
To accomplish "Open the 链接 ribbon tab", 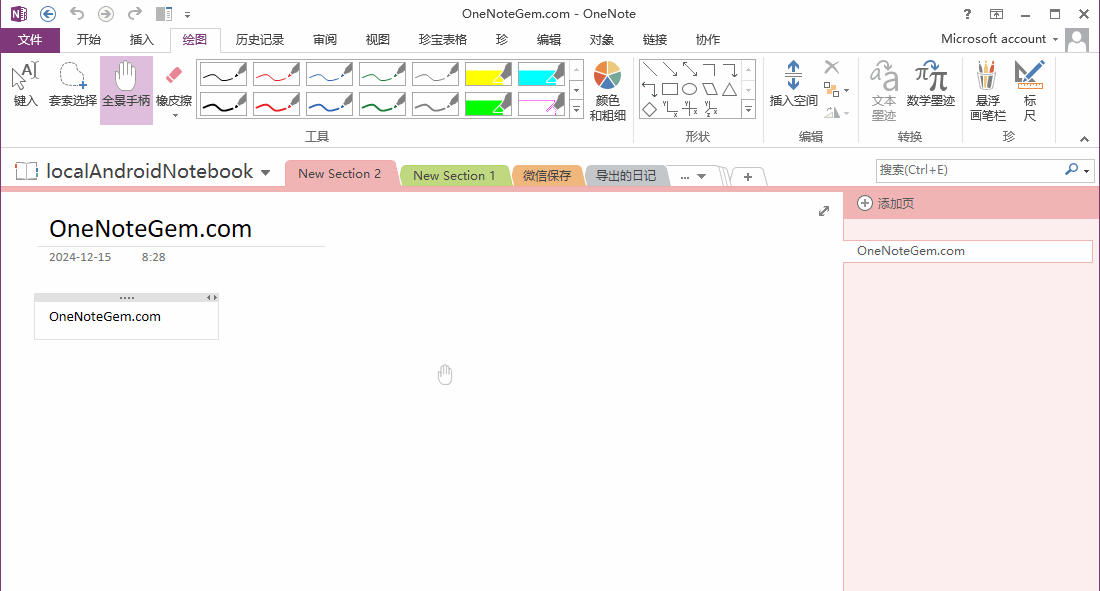I will tap(655, 40).
